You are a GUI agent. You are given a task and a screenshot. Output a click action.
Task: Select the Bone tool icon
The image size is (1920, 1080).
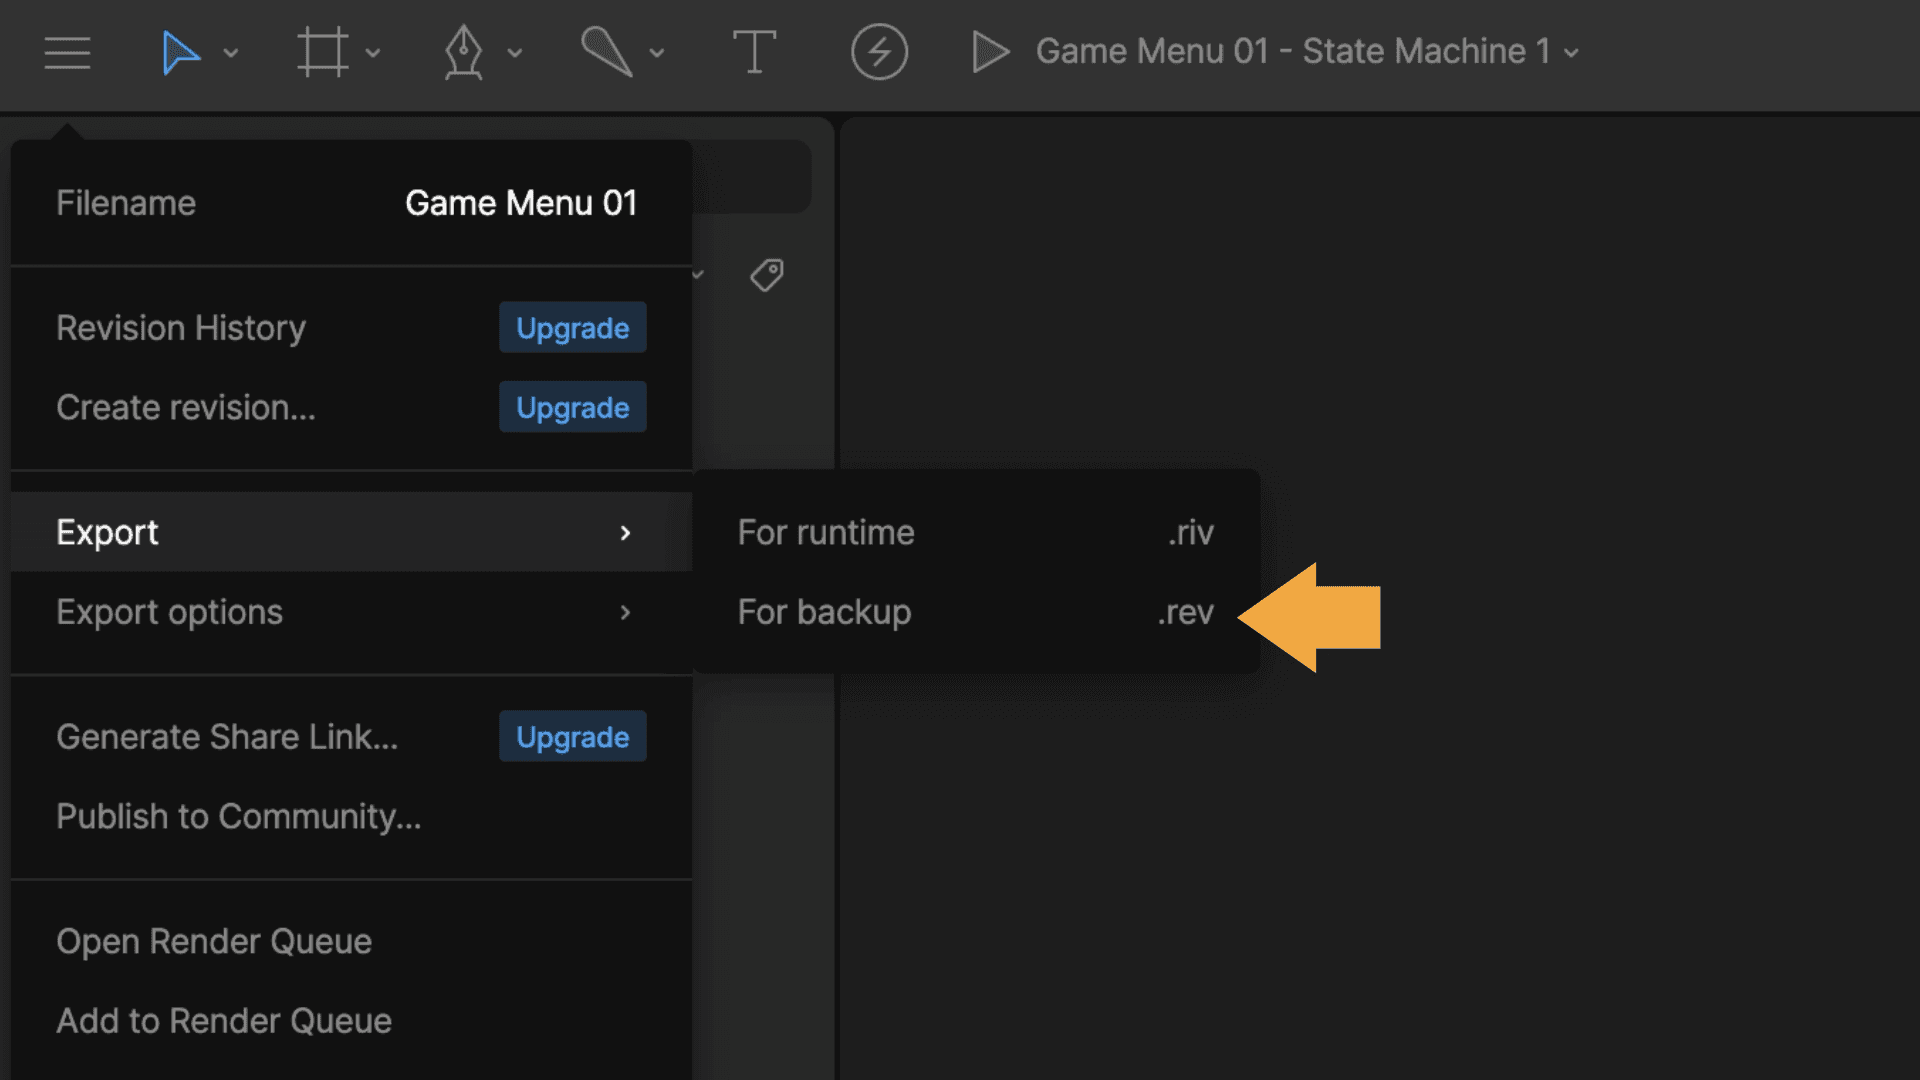click(x=606, y=52)
